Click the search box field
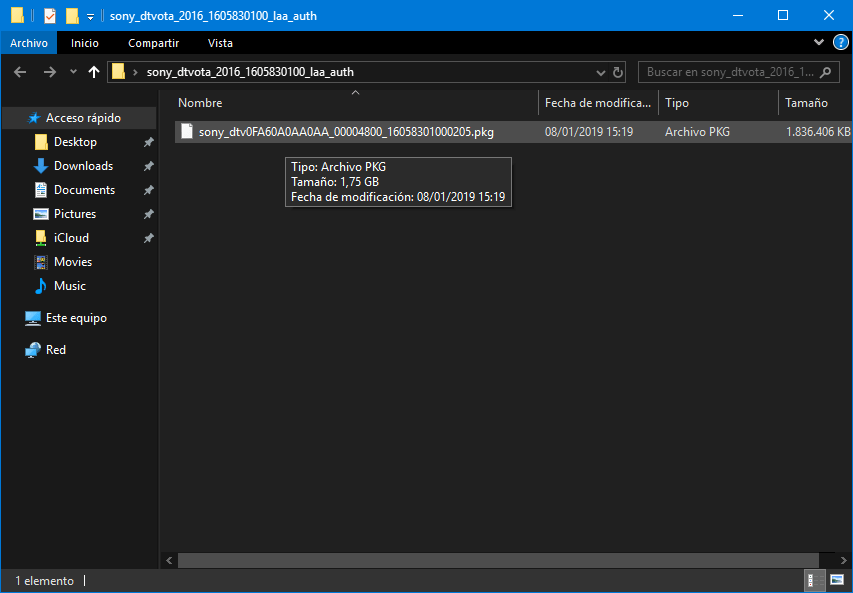This screenshot has height=593, width=853. (730, 72)
